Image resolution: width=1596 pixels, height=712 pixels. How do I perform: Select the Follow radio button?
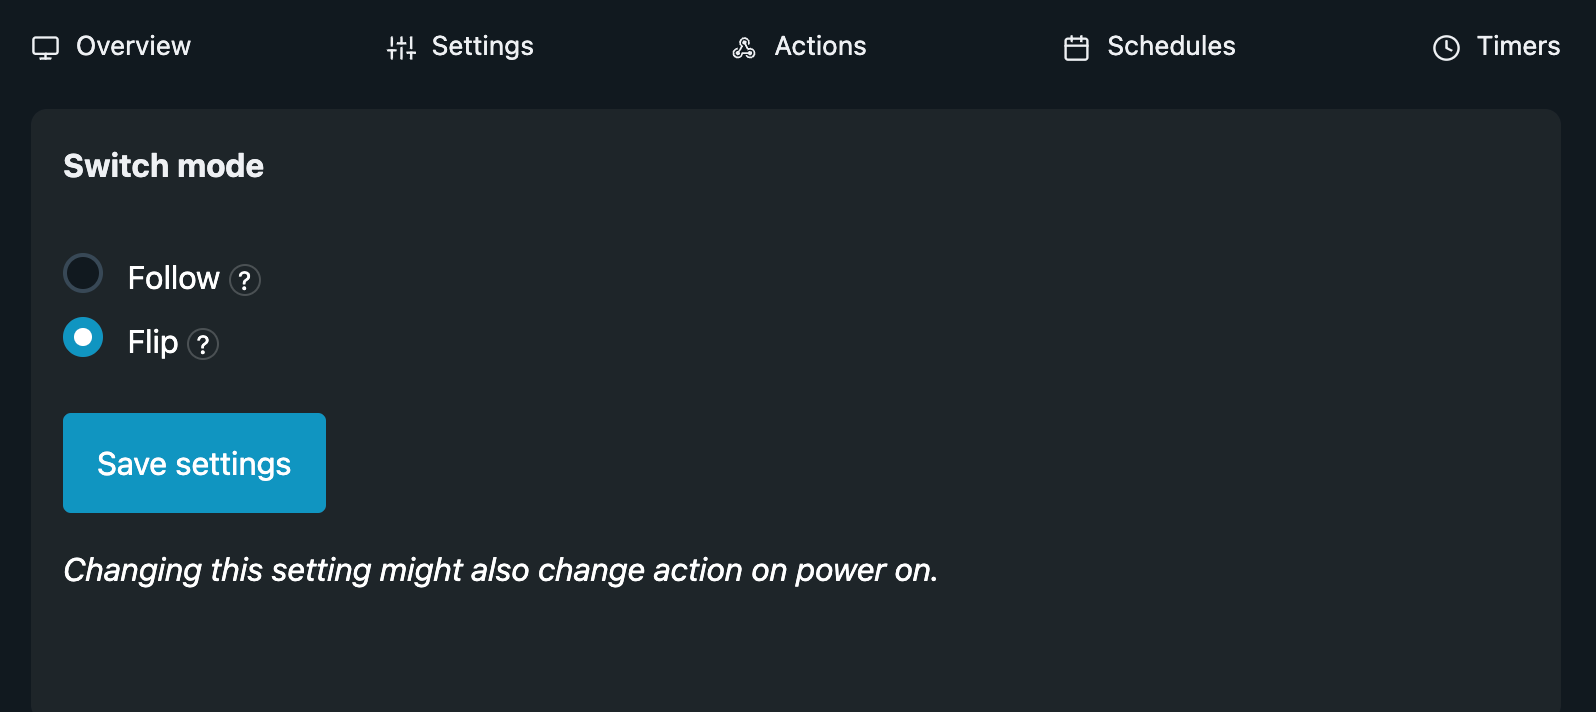tap(83, 273)
